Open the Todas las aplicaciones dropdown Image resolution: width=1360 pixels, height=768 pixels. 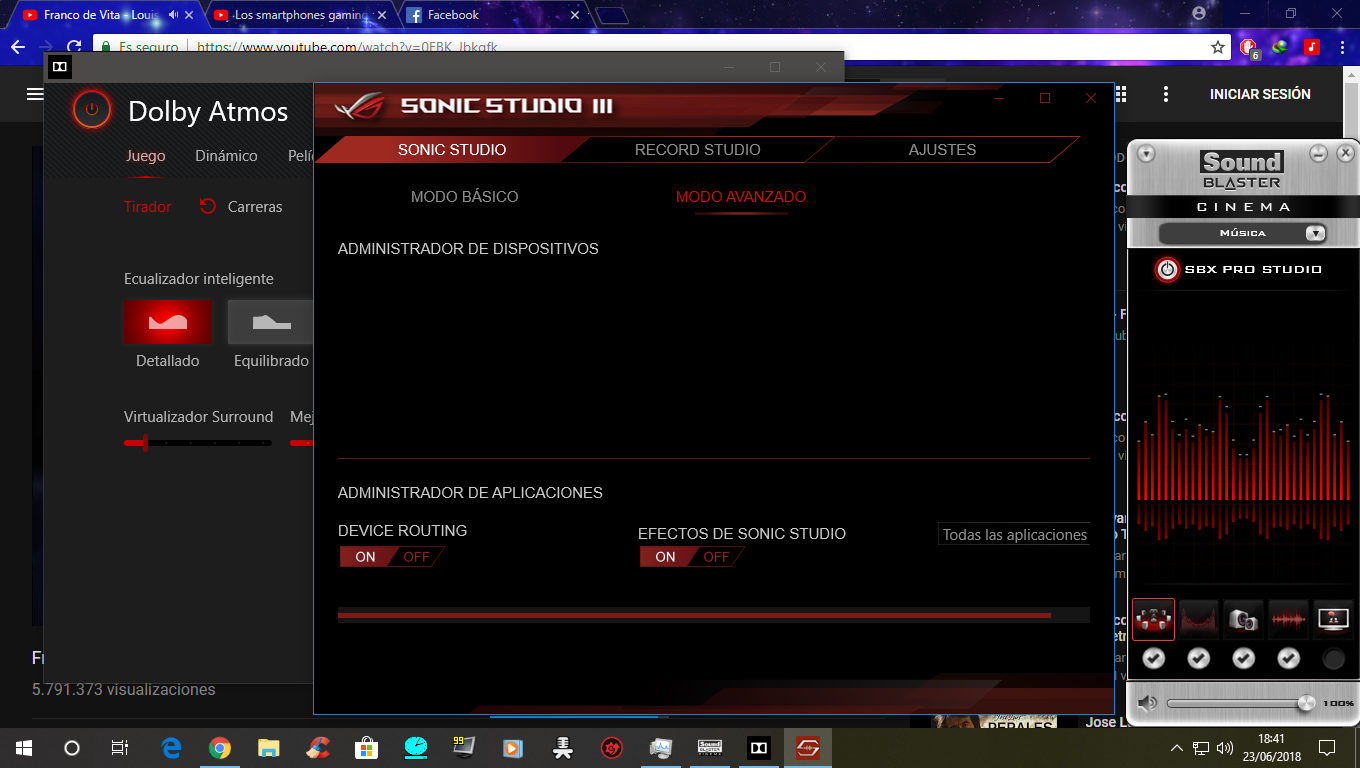(x=1014, y=535)
